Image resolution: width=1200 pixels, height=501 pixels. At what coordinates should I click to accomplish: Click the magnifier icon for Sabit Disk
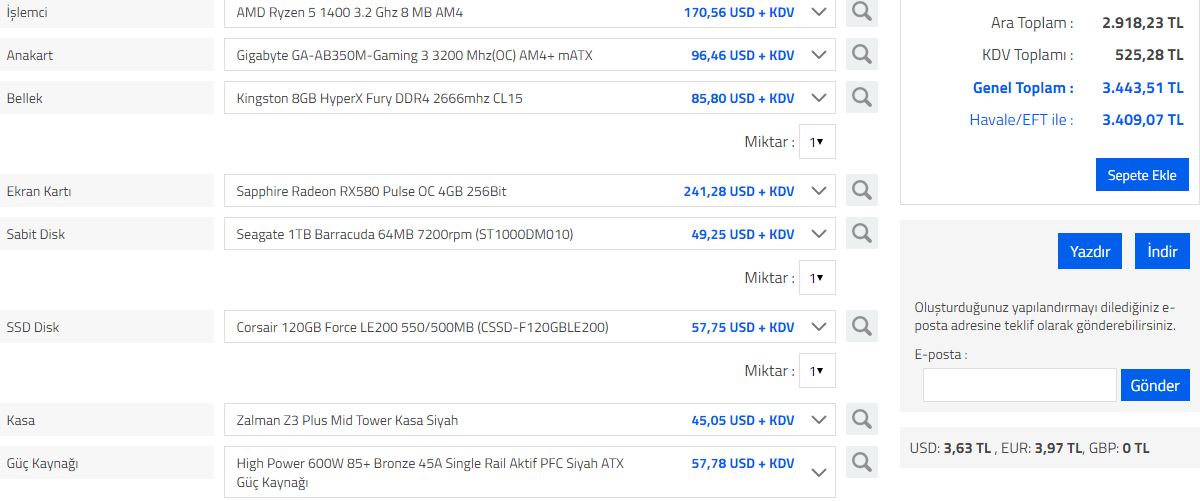(x=862, y=234)
